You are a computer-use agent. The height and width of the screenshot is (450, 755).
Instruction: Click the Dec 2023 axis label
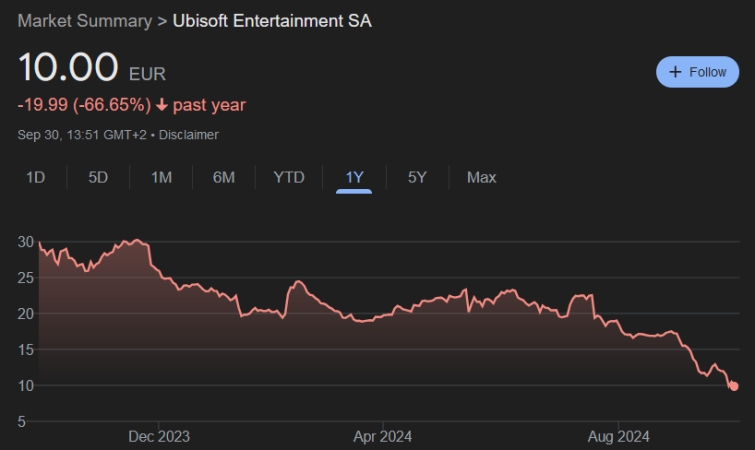tap(159, 437)
